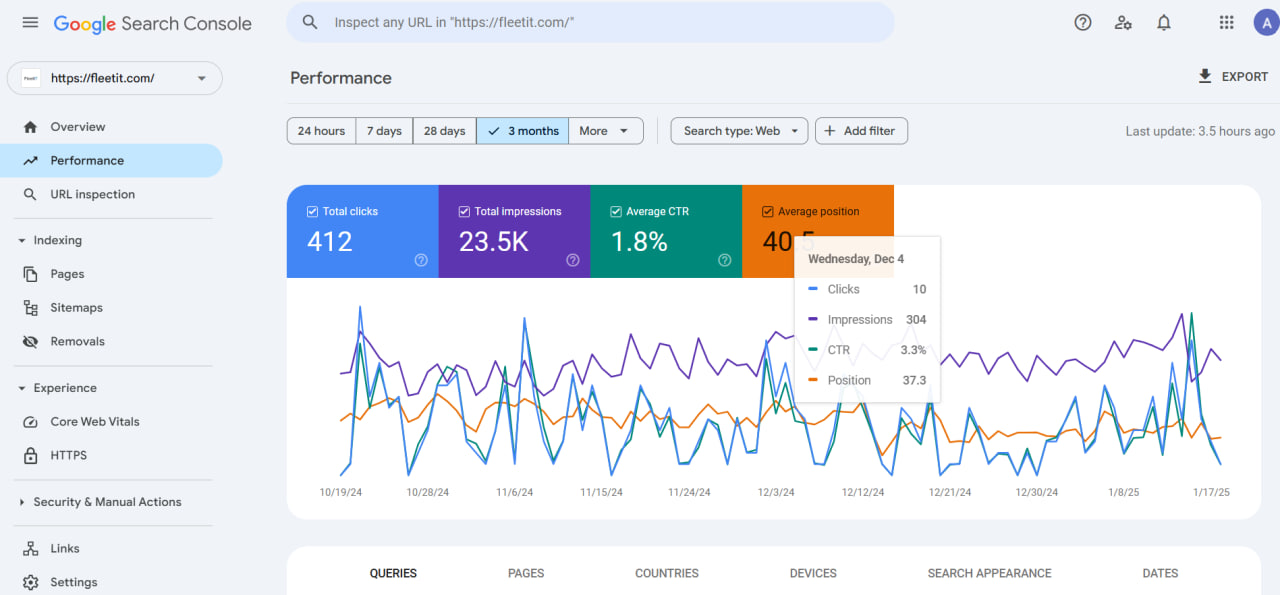Open the Search type: Web dropdown
The height and width of the screenshot is (595, 1280).
click(x=739, y=131)
